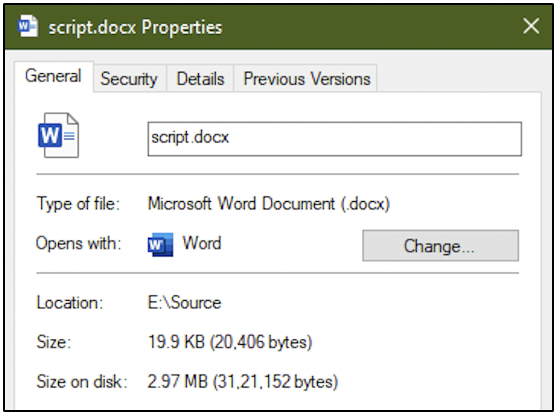558x416 pixels.
Task: Select the Previous Versions tab
Action: tap(307, 79)
